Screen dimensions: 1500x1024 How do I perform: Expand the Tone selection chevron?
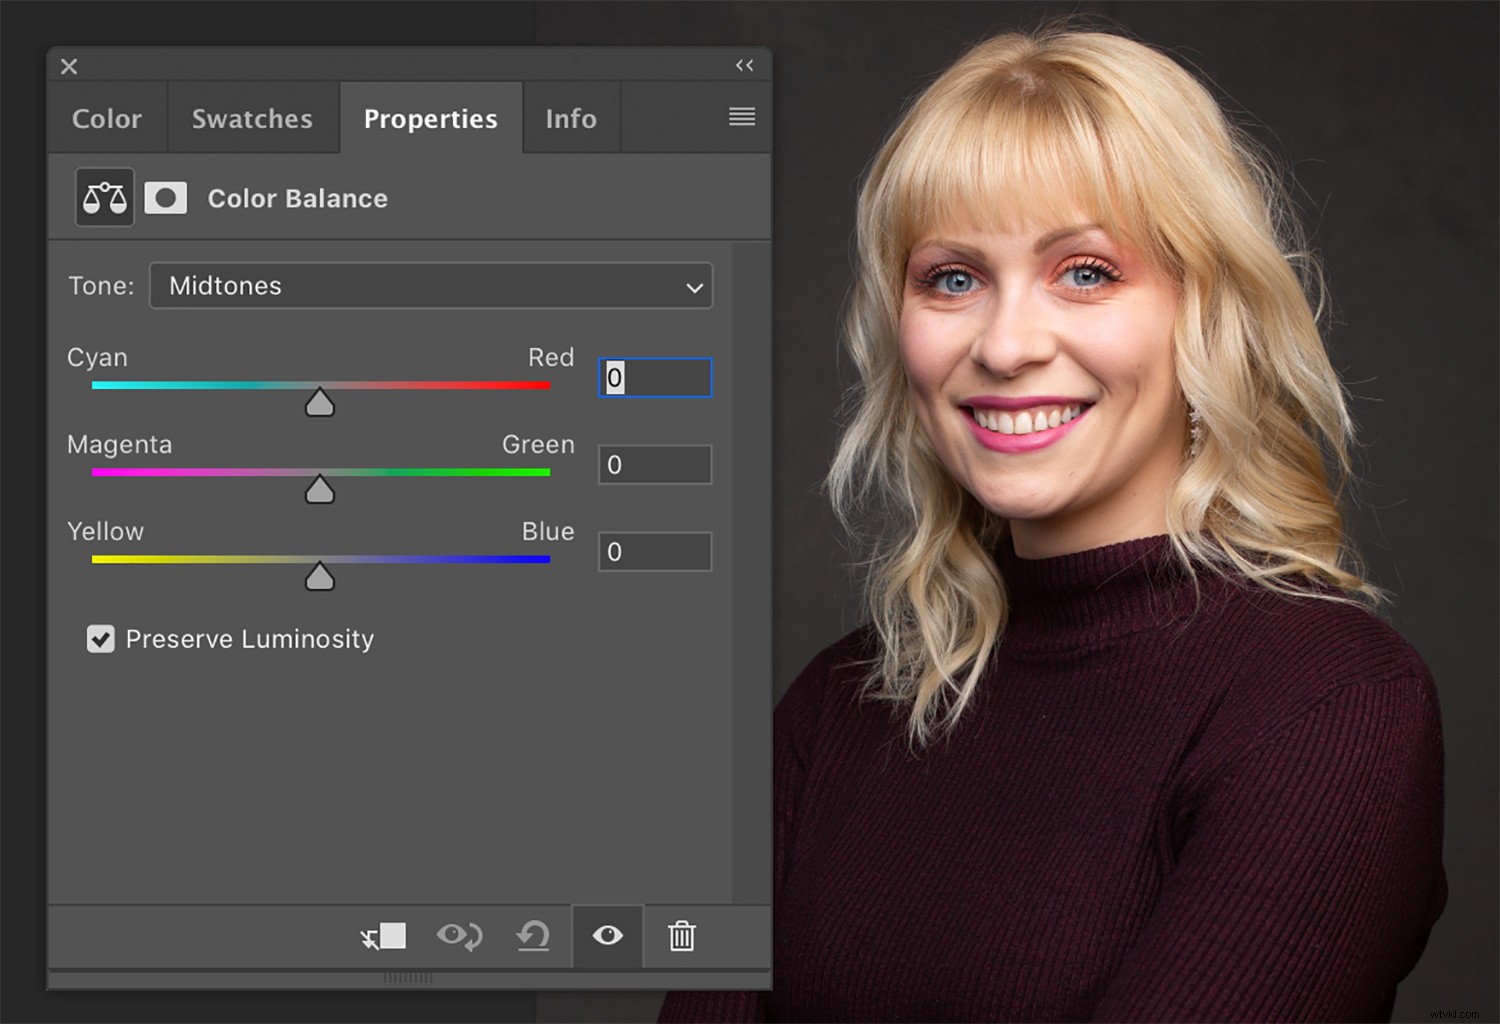click(694, 286)
